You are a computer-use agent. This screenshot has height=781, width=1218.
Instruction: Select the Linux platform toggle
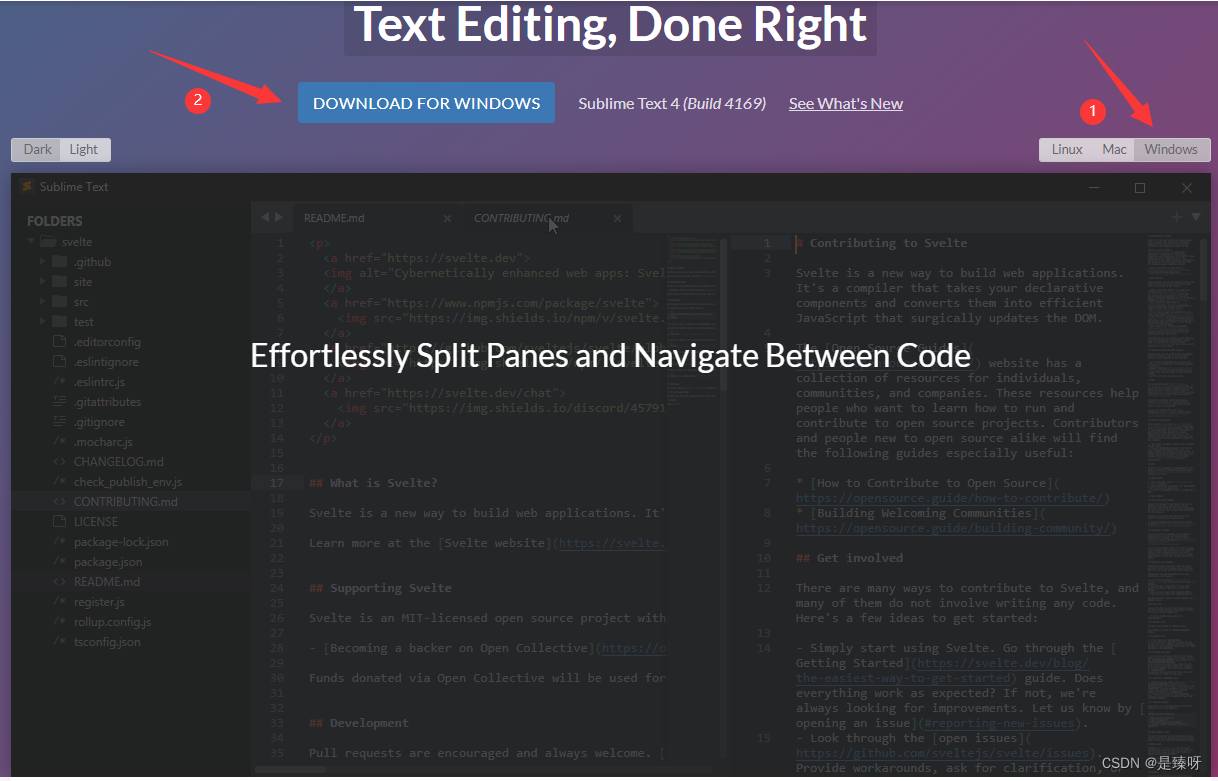(x=1067, y=149)
